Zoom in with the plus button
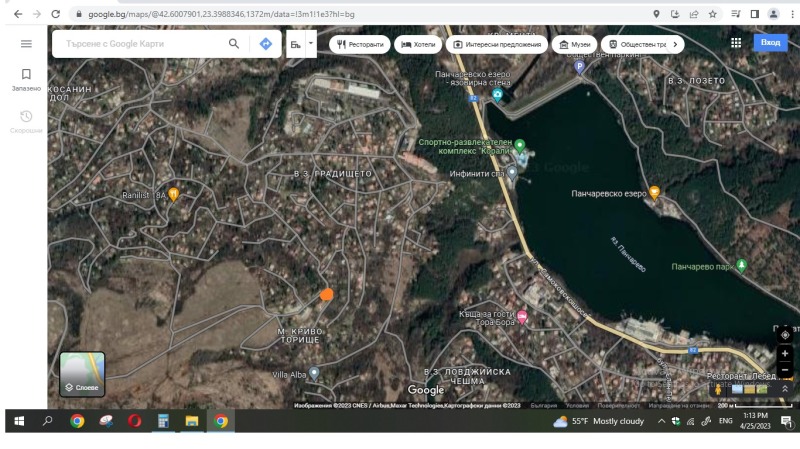 tap(784, 353)
